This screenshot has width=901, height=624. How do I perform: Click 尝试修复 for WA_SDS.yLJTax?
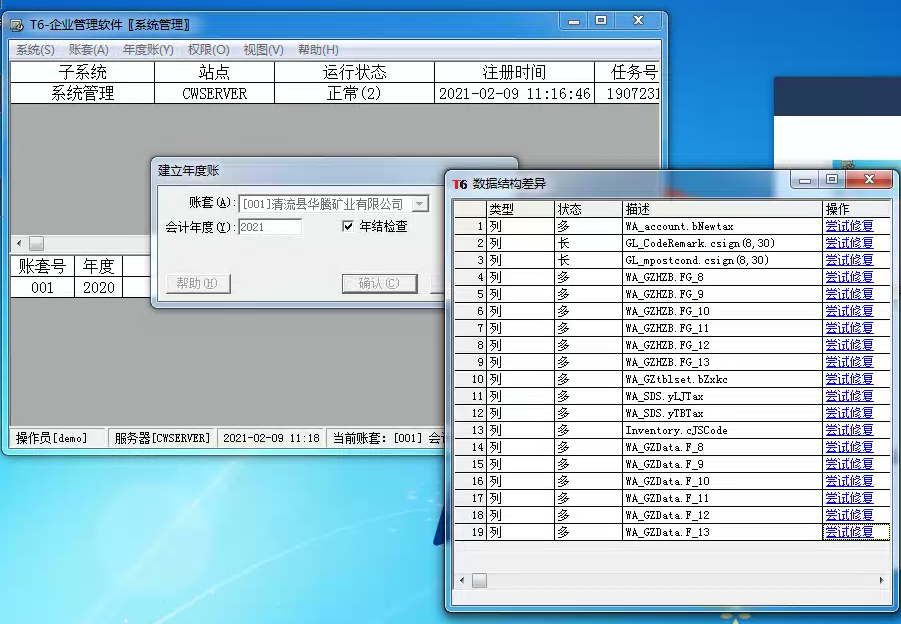(849, 396)
